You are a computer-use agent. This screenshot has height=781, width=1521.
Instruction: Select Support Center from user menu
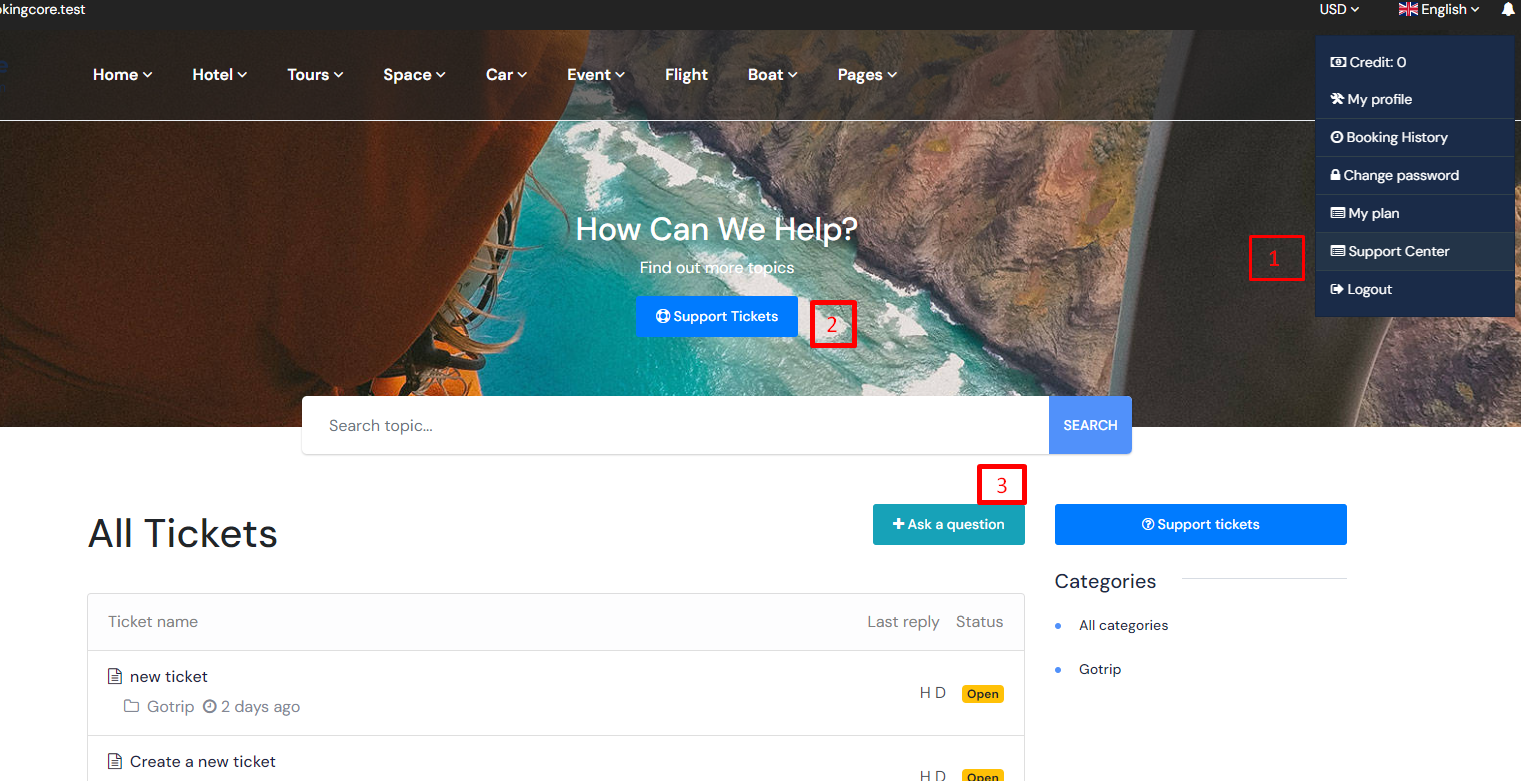click(x=1397, y=252)
